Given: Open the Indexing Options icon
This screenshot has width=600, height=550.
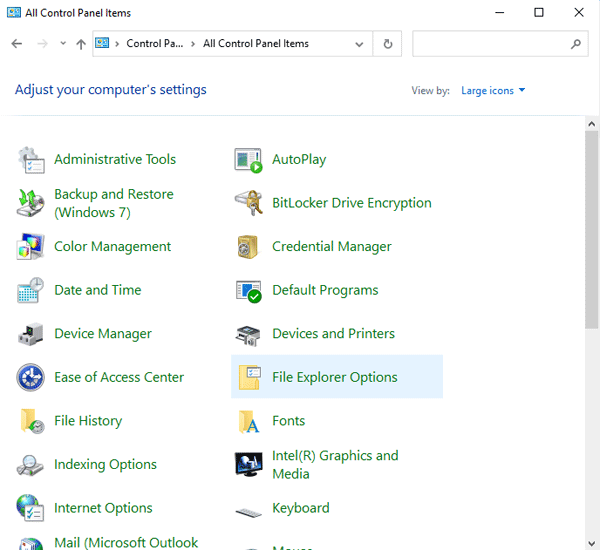Looking at the screenshot, I should pyautogui.click(x=30, y=465).
